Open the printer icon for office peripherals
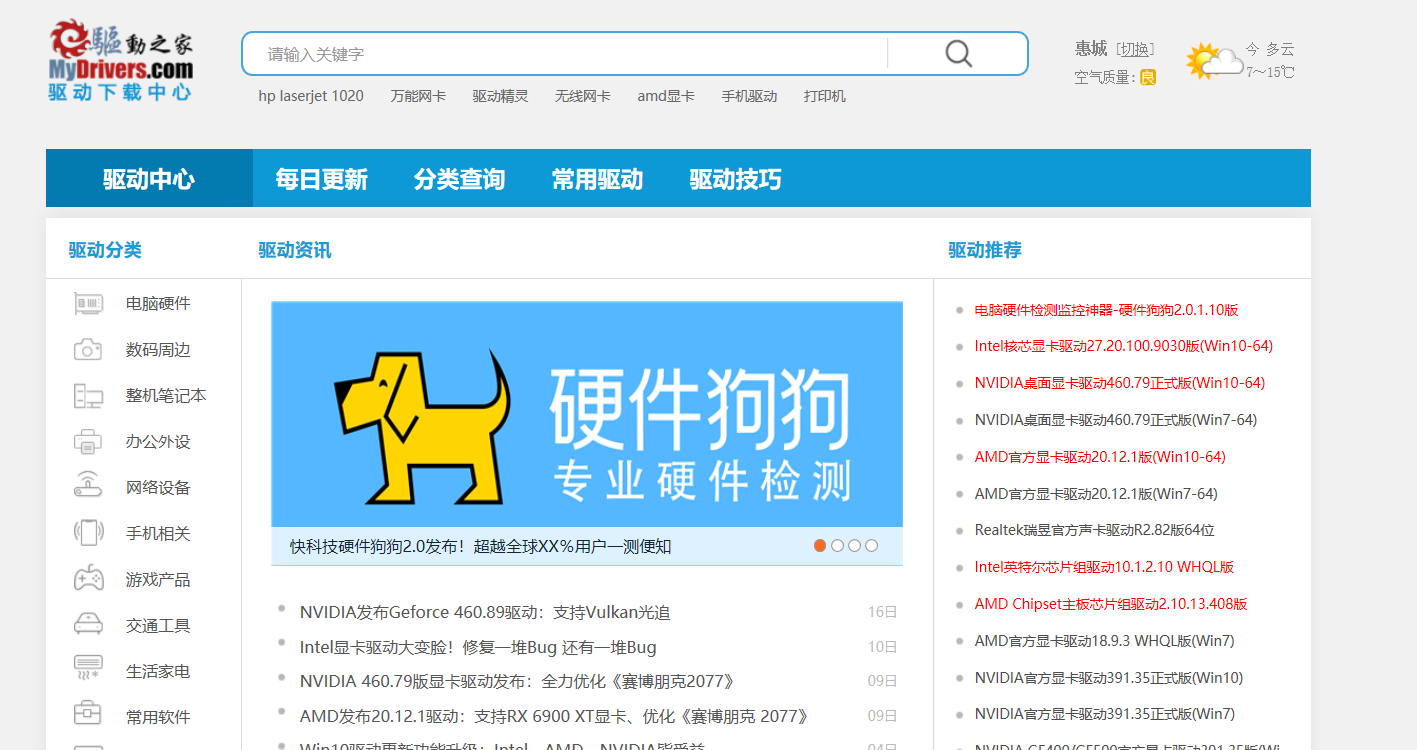The image size is (1417, 750). (x=88, y=442)
